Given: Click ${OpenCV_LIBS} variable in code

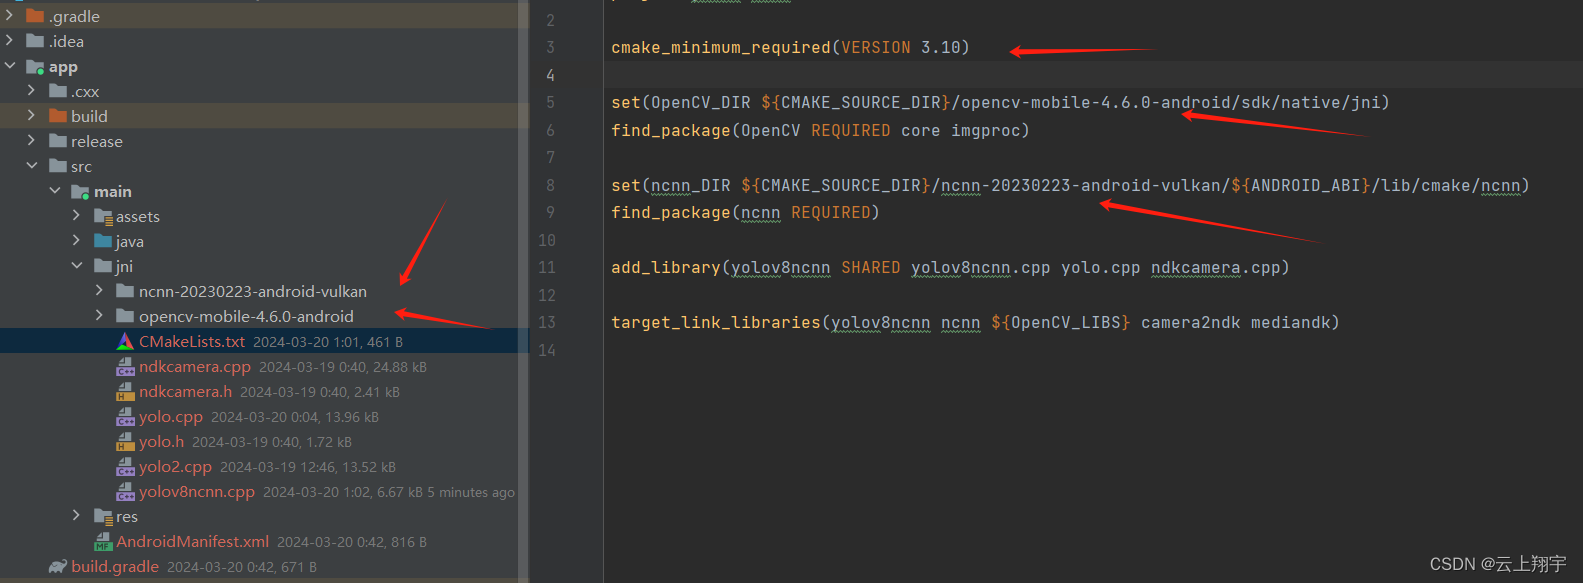Looking at the screenshot, I should (x=1061, y=322).
